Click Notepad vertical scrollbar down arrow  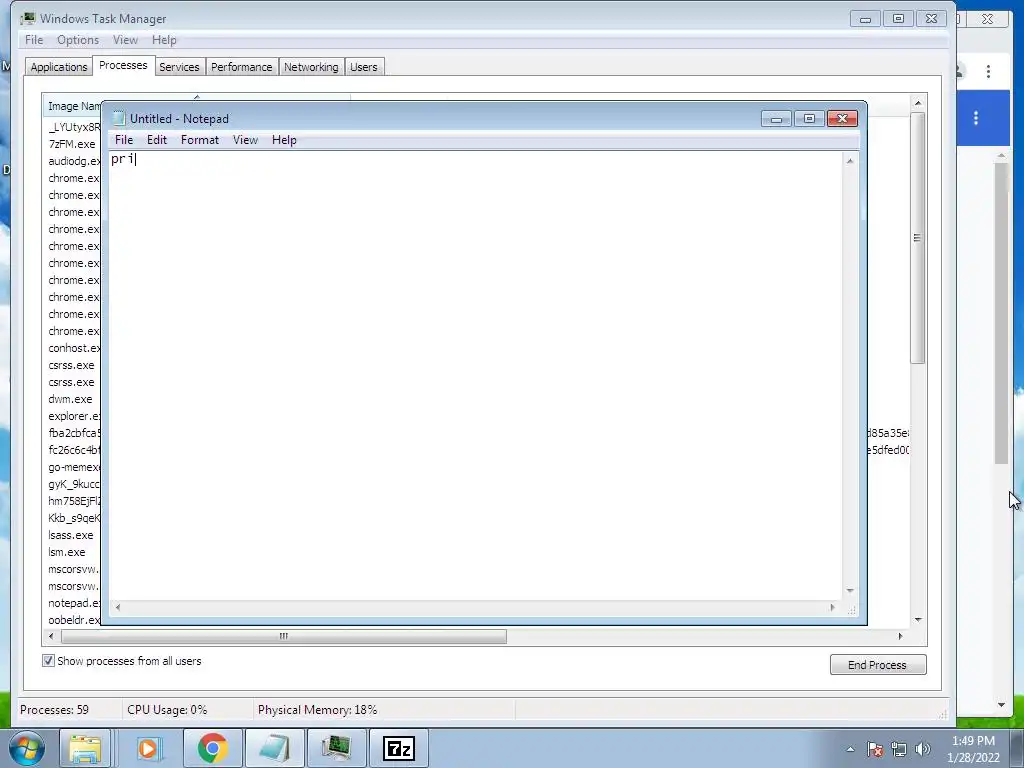[850, 590]
